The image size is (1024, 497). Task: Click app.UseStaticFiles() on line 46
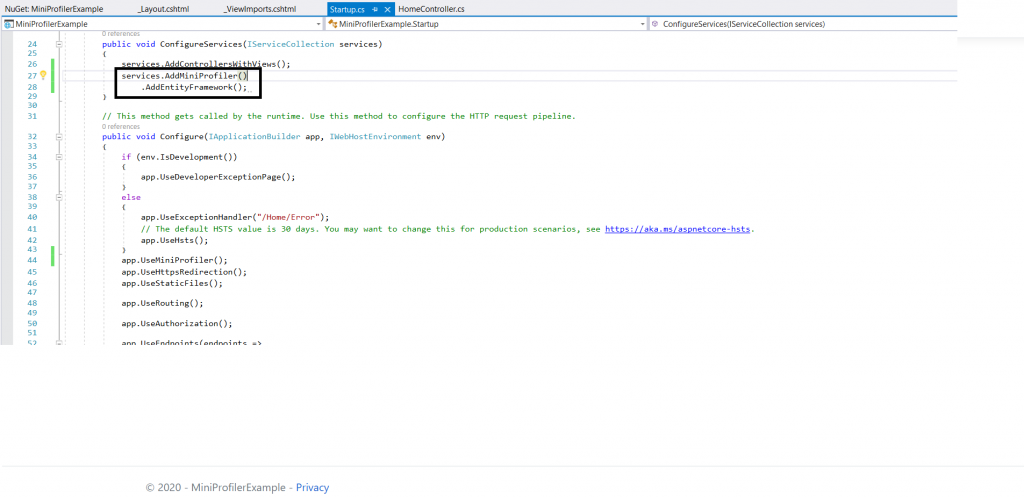tap(172, 283)
